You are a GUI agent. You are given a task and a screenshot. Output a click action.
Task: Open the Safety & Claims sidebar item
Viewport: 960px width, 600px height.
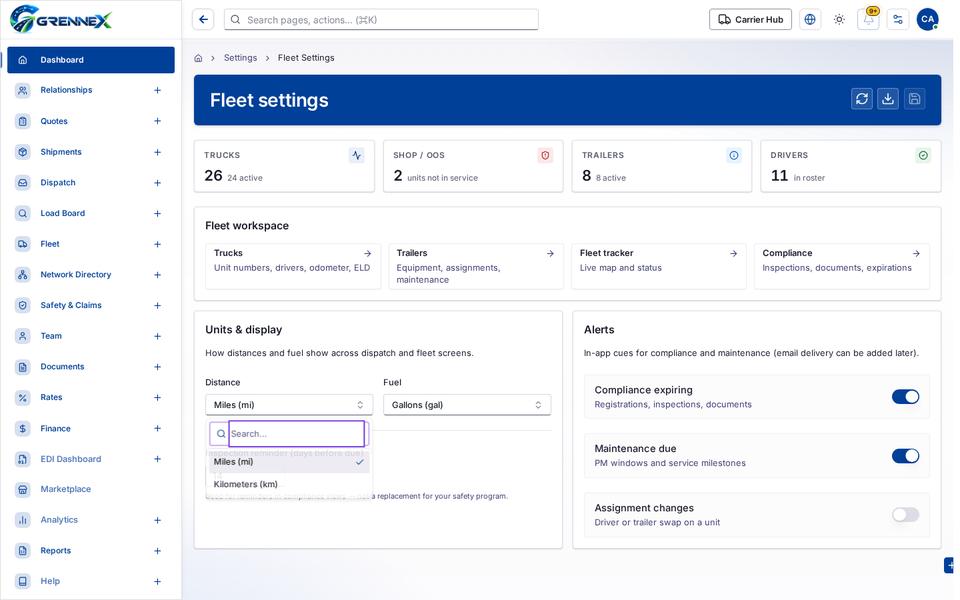pos(91,306)
